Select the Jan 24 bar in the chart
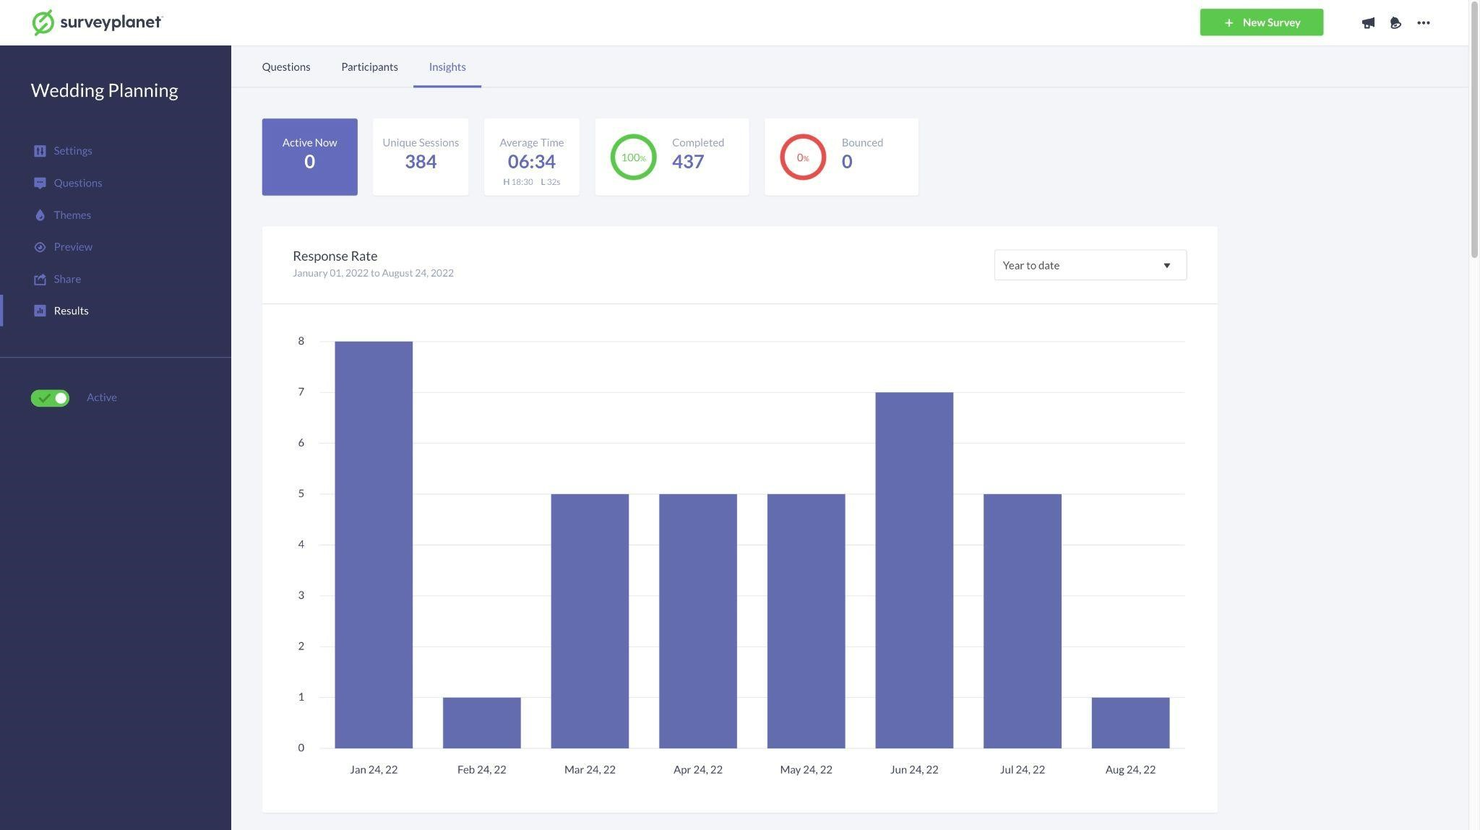The image size is (1480, 830). [373, 545]
